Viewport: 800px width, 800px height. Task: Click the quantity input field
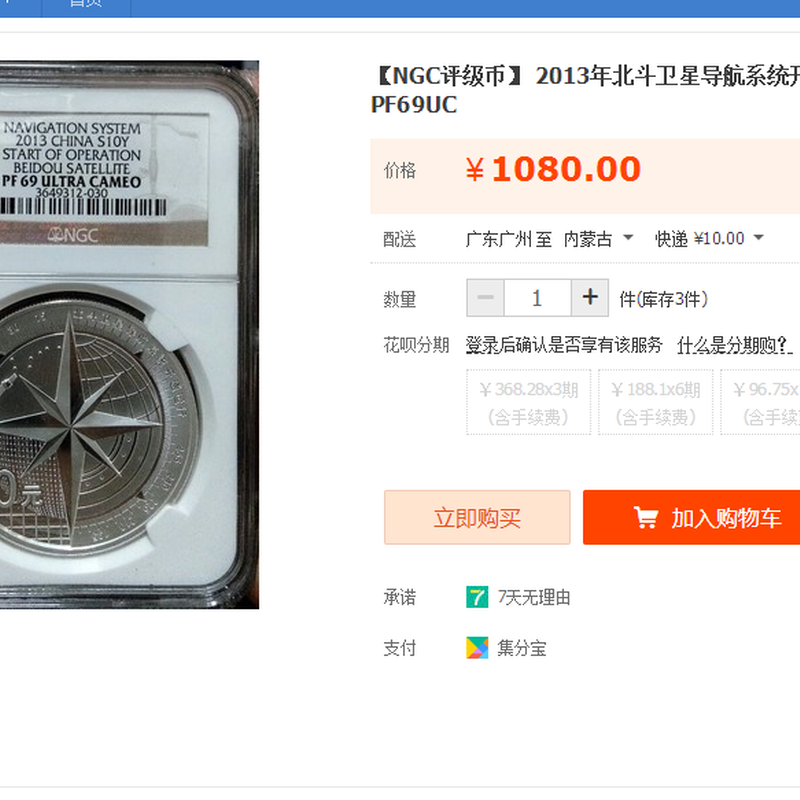click(x=537, y=297)
